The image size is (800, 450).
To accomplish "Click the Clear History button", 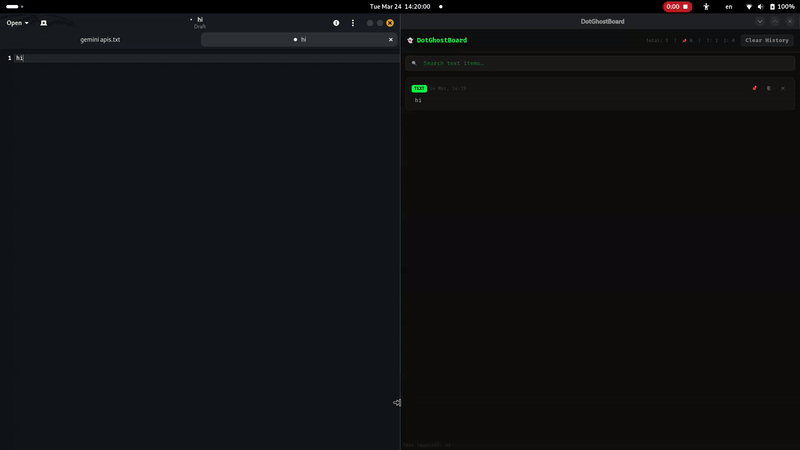I will coord(767,40).
